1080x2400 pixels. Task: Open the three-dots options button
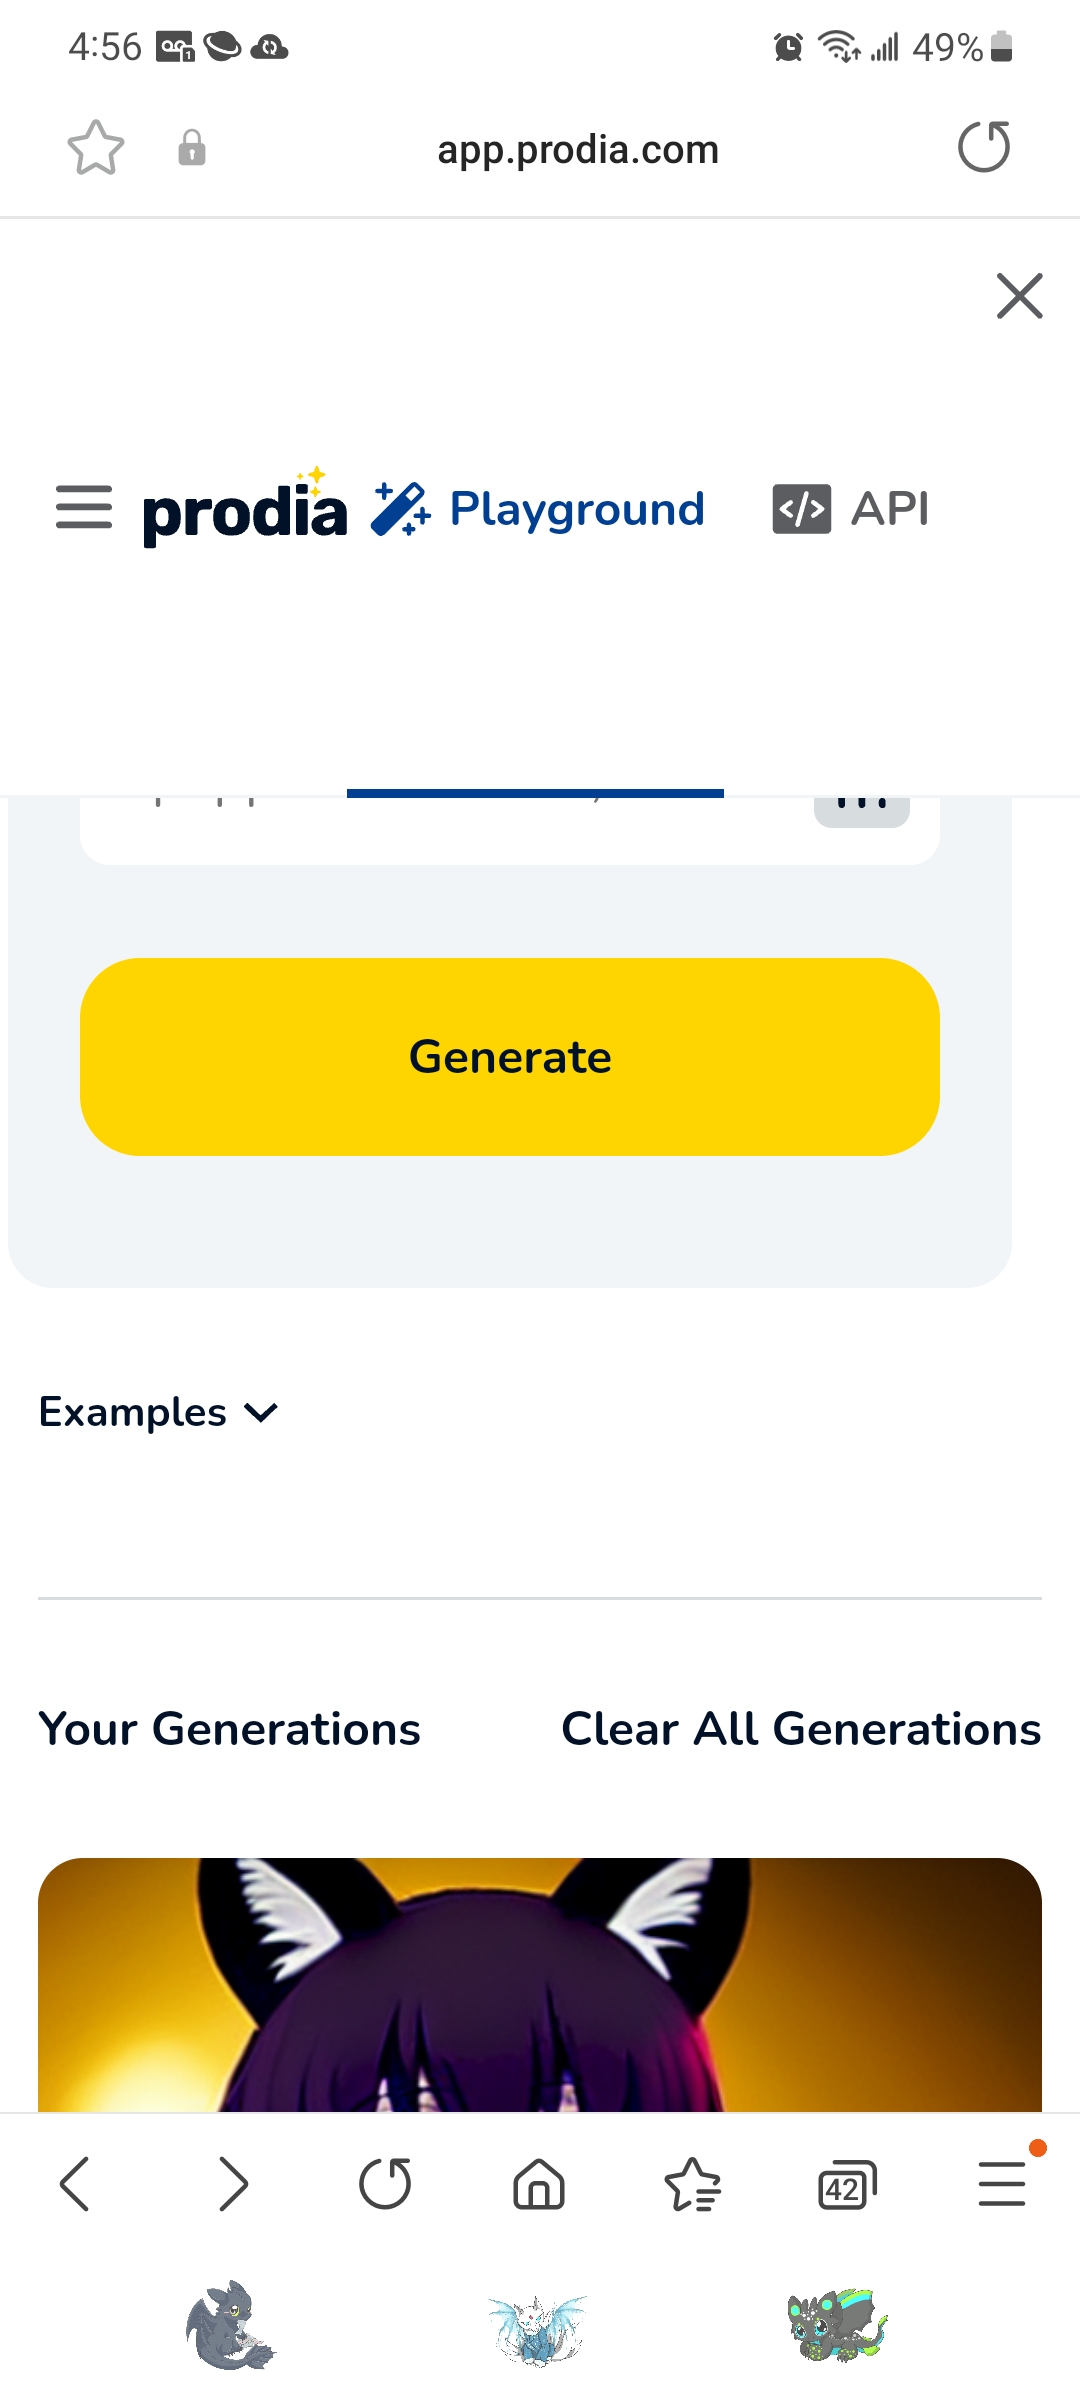point(862,806)
